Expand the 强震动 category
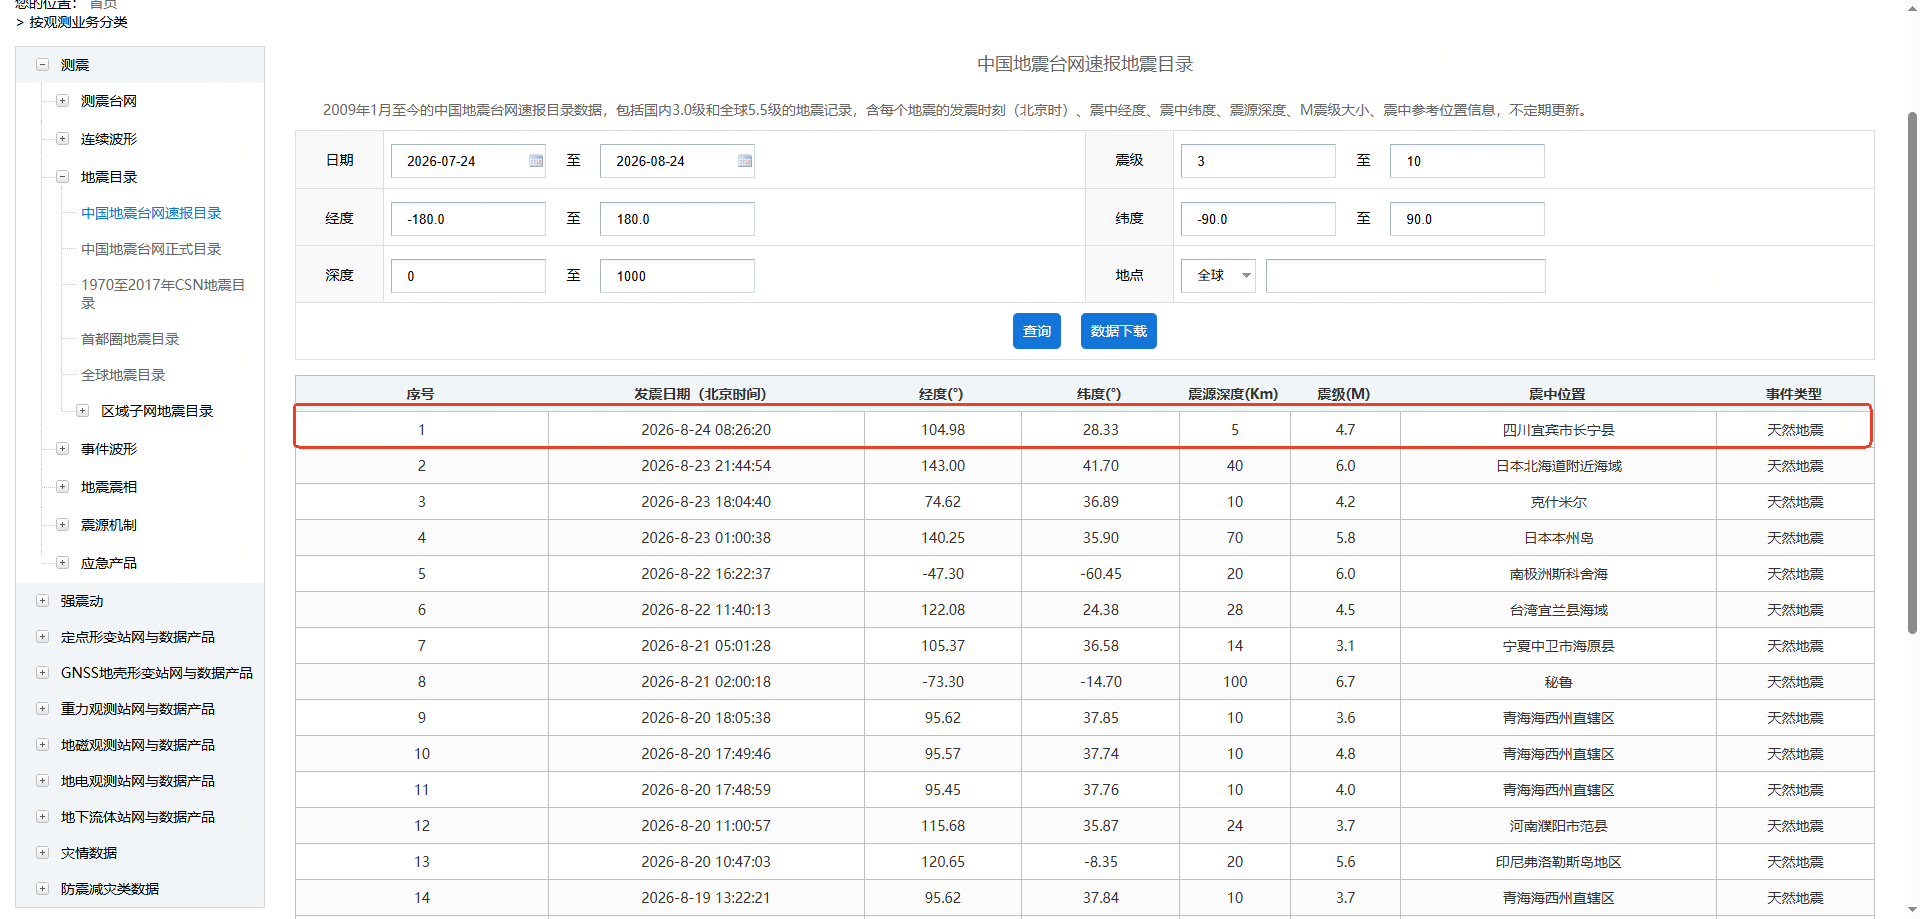The image size is (1920, 919). [x=43, y=601]
